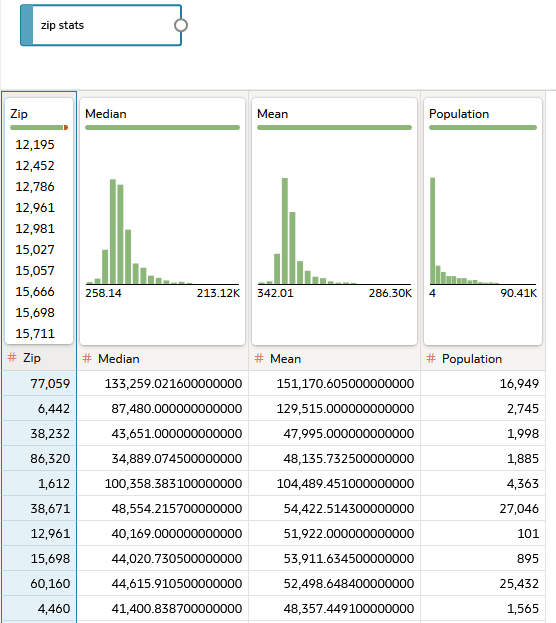Click Zip cell 6,442
The height and width of the screenshot is (623, 556).
pyautogui.click(x=39, y=408)
